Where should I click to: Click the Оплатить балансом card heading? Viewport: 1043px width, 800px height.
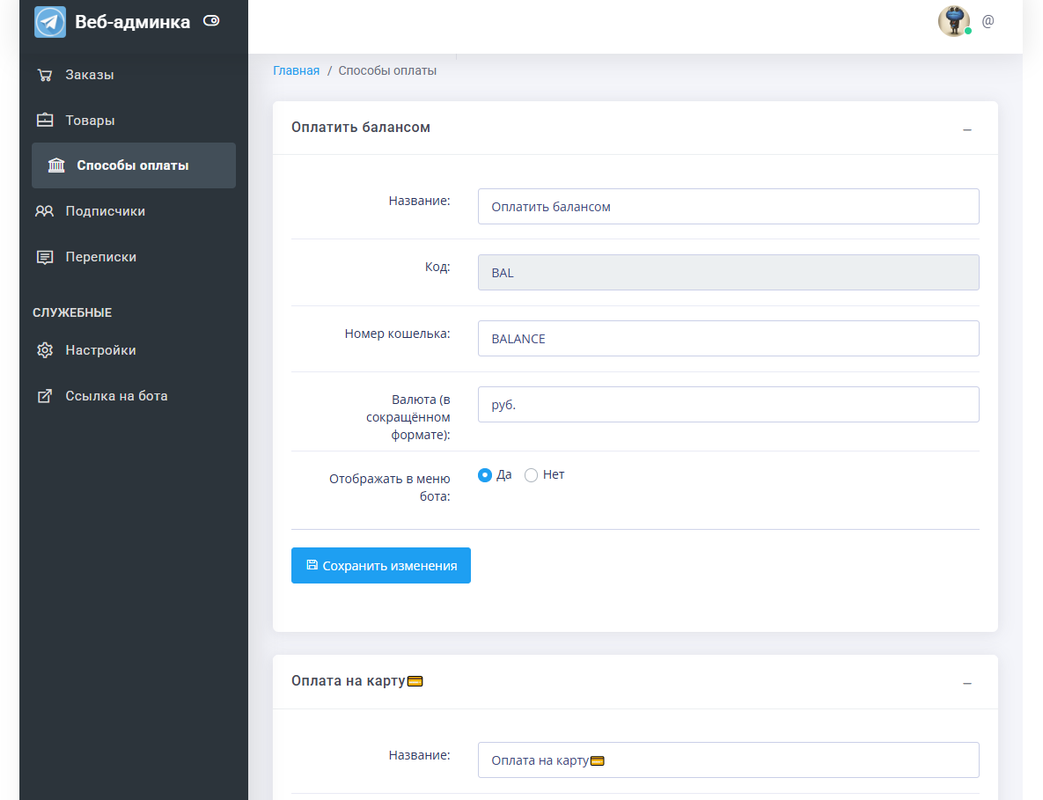click(361, 127)
